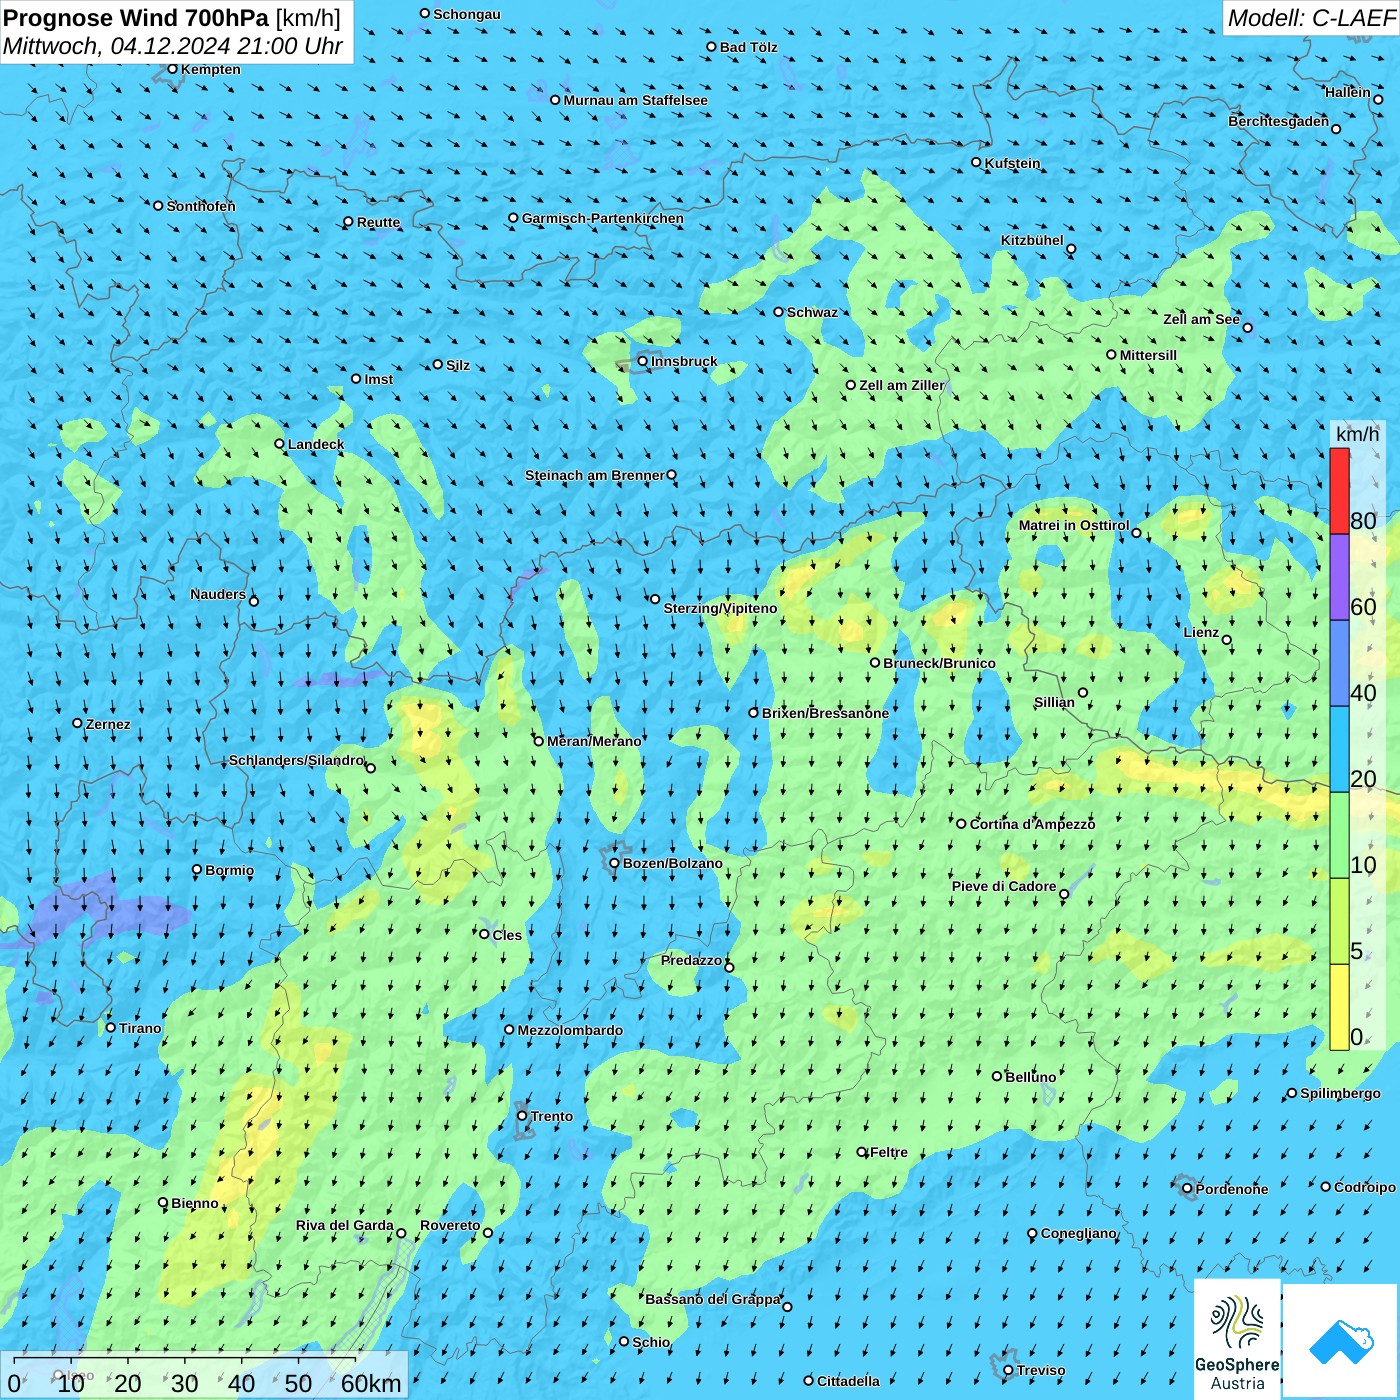1400x1400 pixels.
Task: Select the red legend color above 80
Action: [1339, 491]
